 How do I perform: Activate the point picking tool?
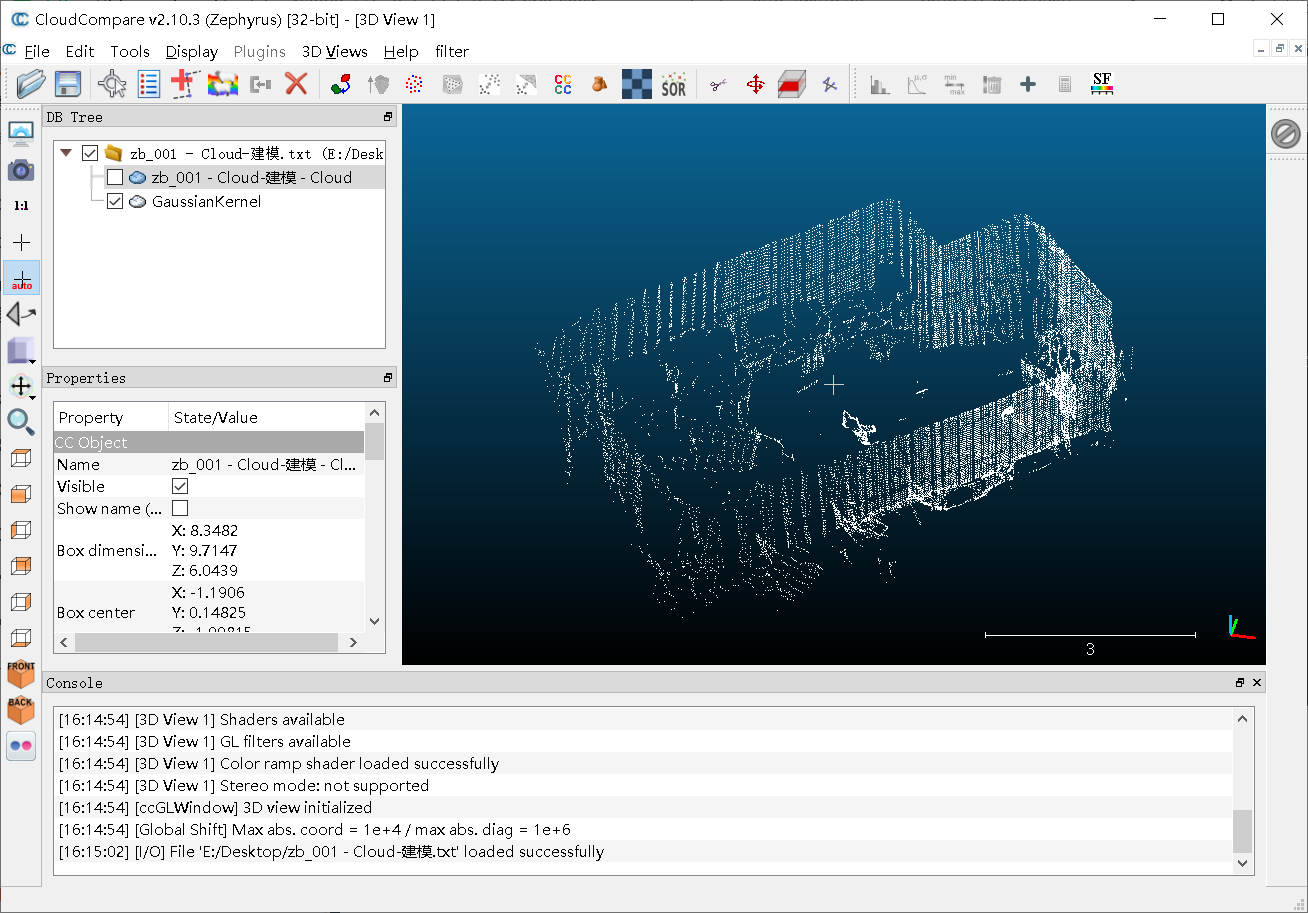[x=112, y=84]
